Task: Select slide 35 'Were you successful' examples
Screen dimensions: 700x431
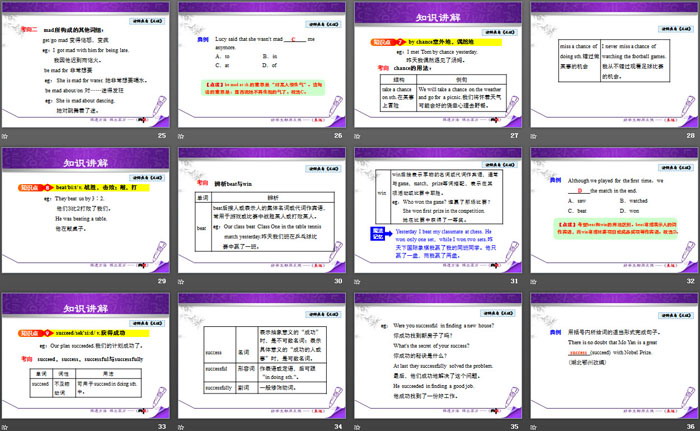Action: (x=437, y=354)
